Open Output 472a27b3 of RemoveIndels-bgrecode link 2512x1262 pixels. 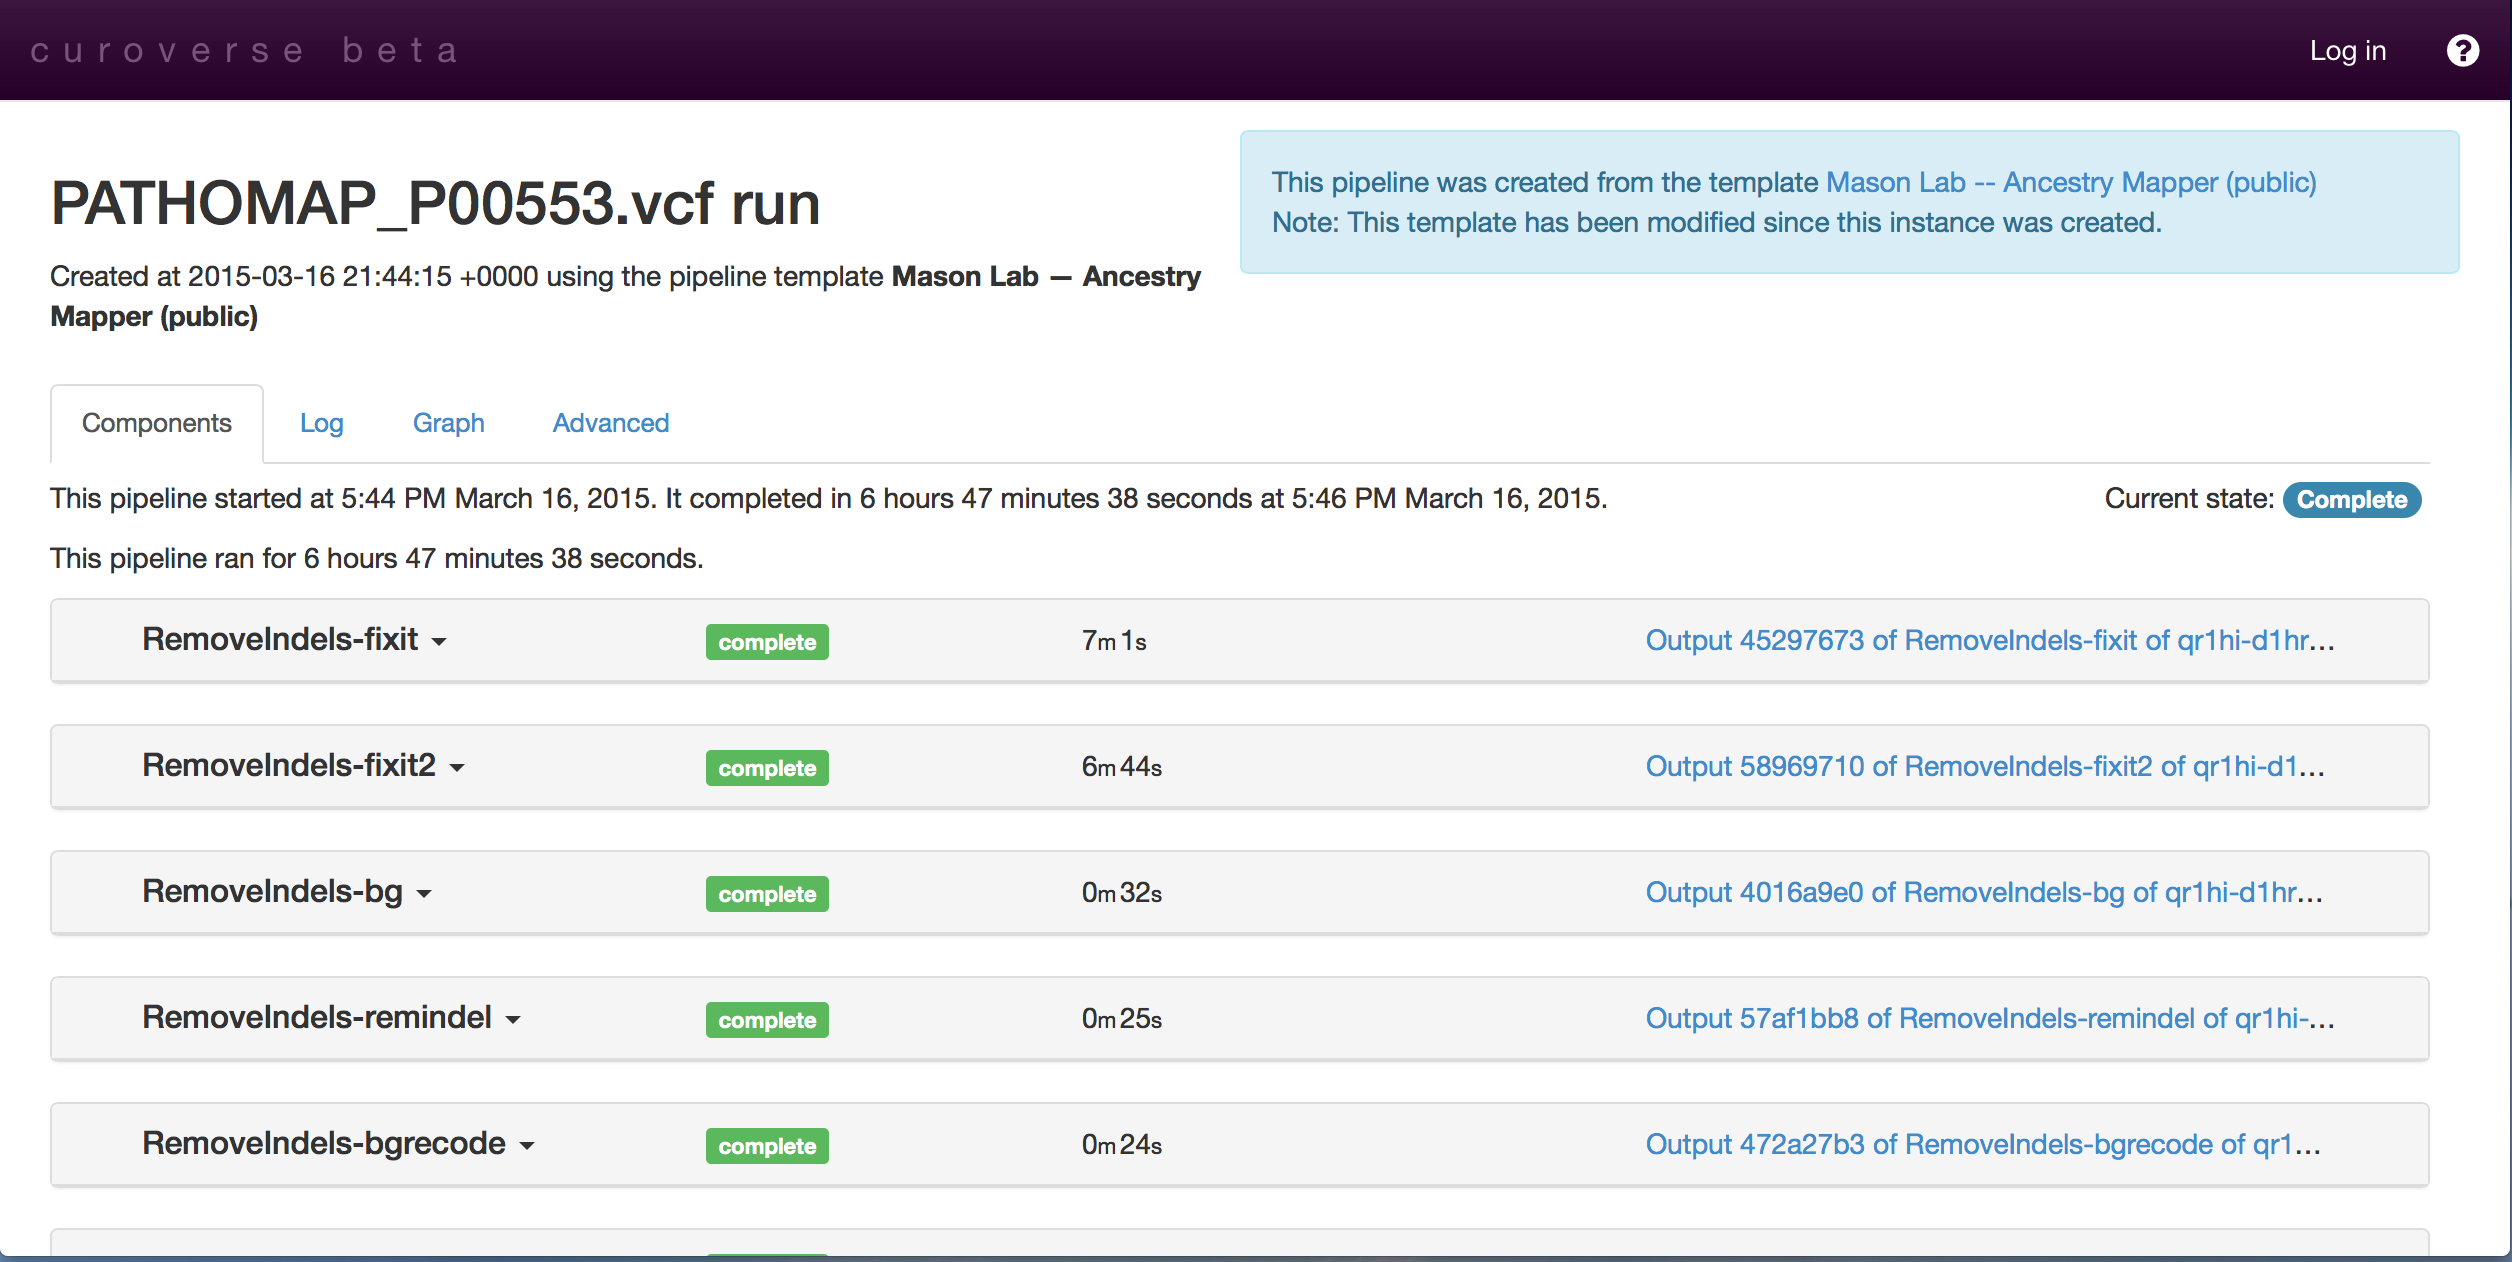click(x=1983, y=1144)
